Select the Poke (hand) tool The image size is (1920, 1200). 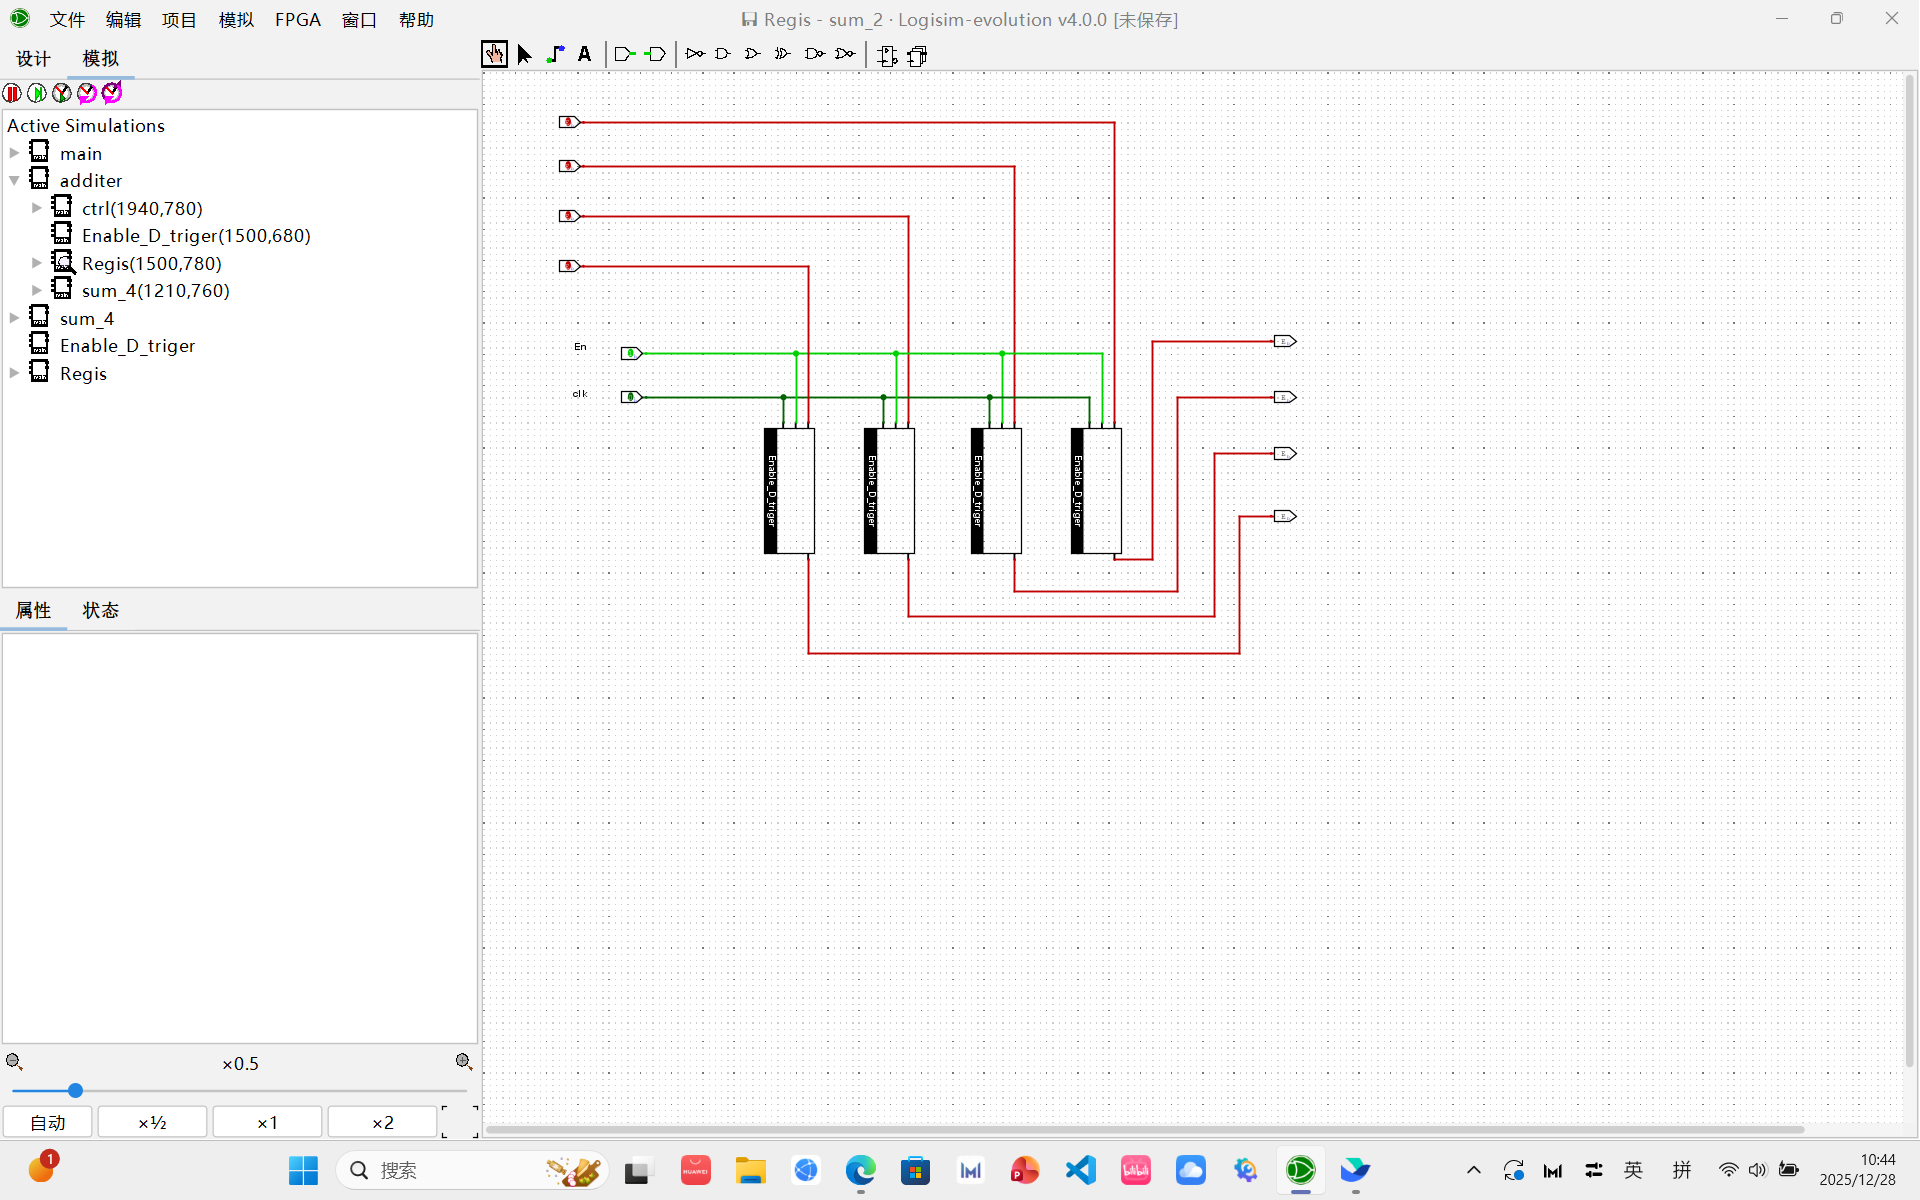click(x=494, y=55)
